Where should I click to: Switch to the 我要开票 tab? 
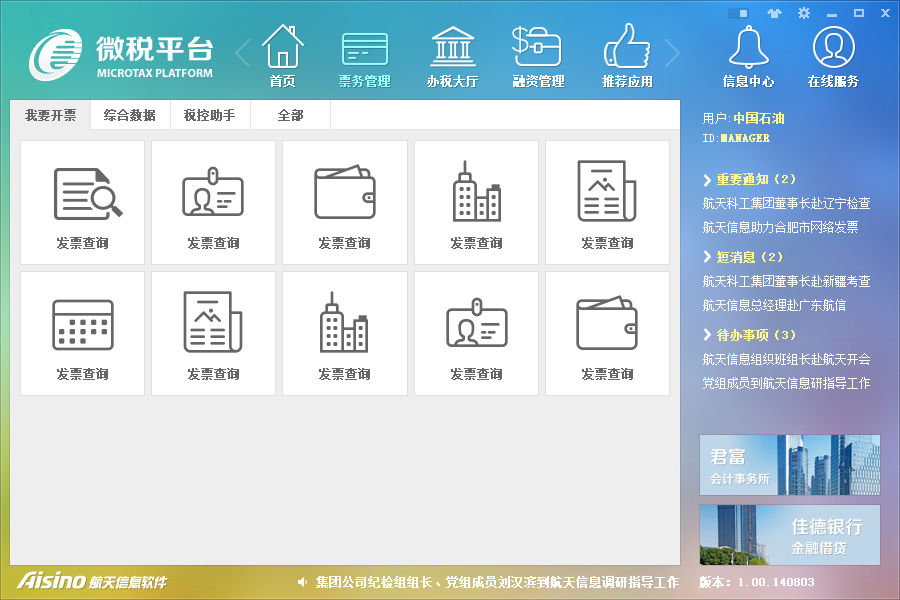pos(51,115)
